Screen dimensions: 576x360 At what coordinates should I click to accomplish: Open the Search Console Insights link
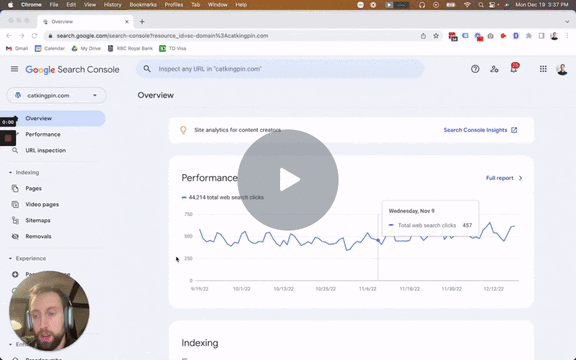475,130
